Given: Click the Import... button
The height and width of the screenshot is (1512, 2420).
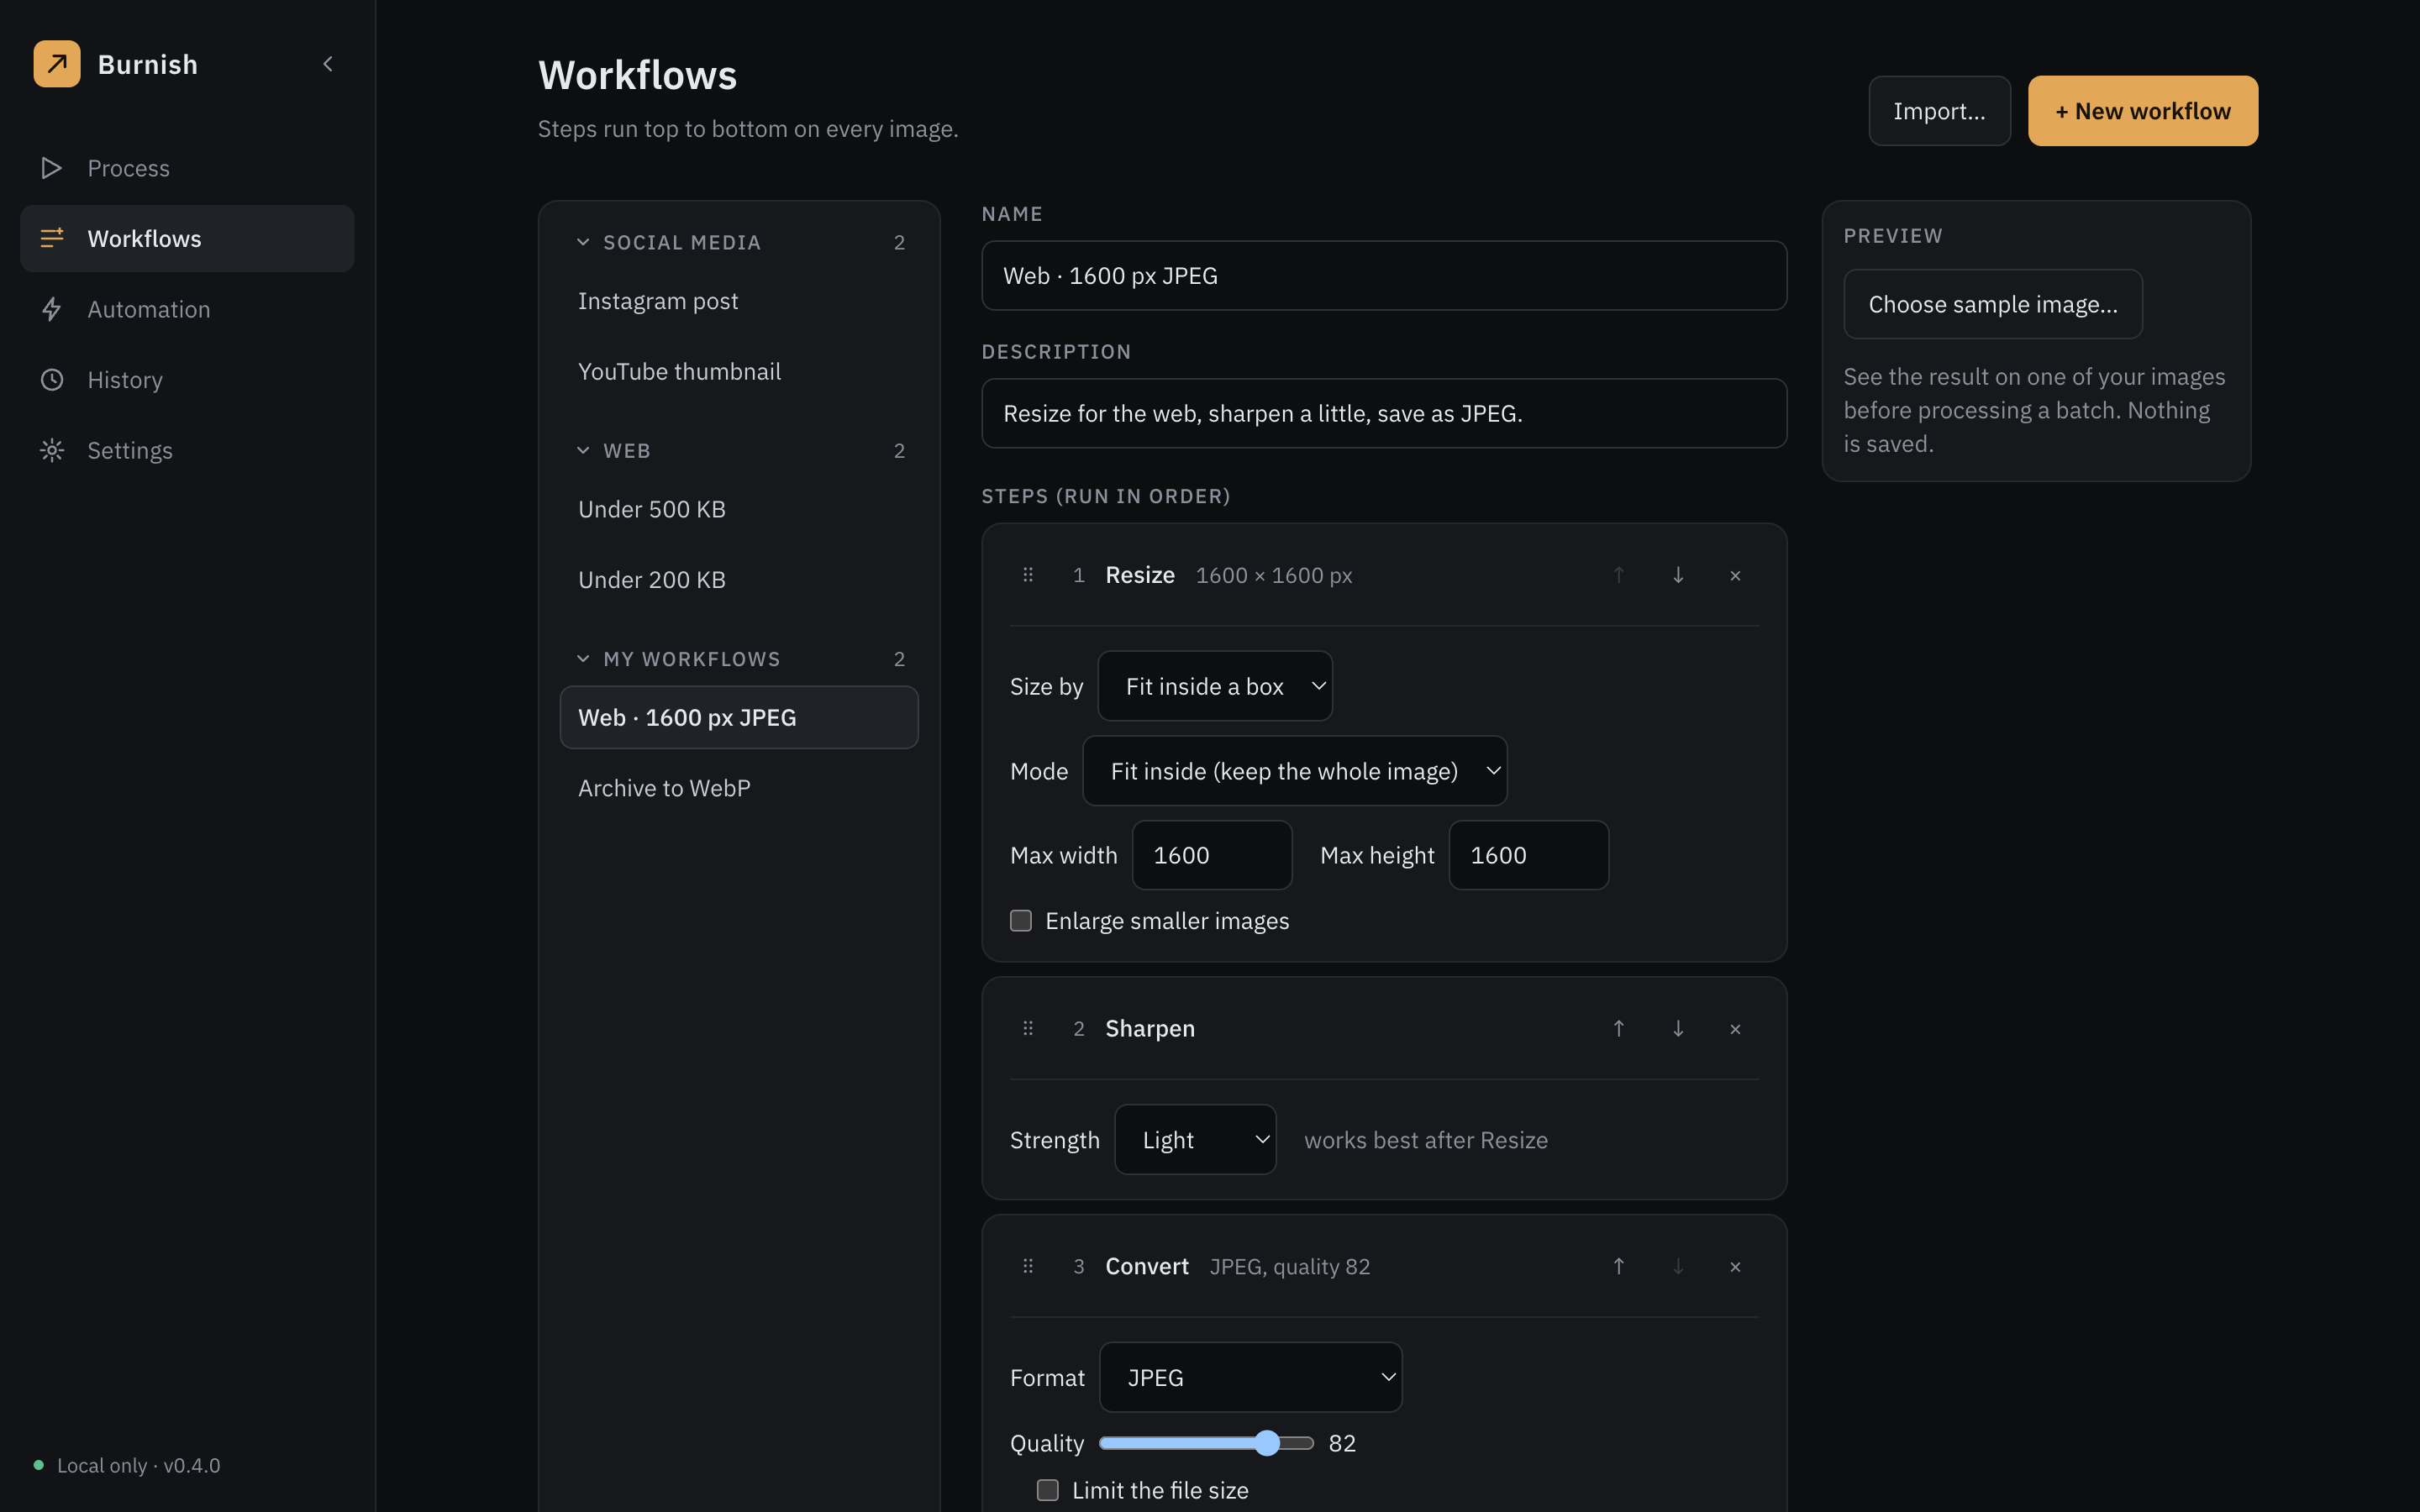Looking at the screenshot, I should pos(1939,111).
